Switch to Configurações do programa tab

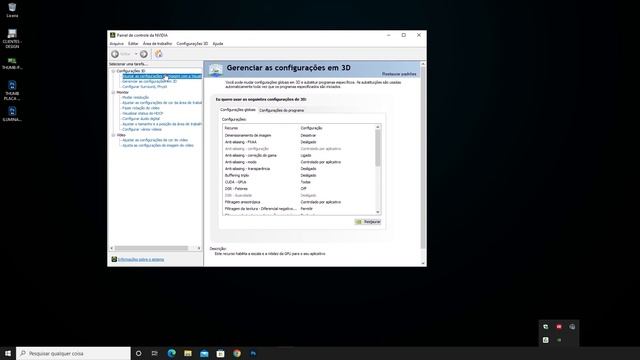[281, 110]
